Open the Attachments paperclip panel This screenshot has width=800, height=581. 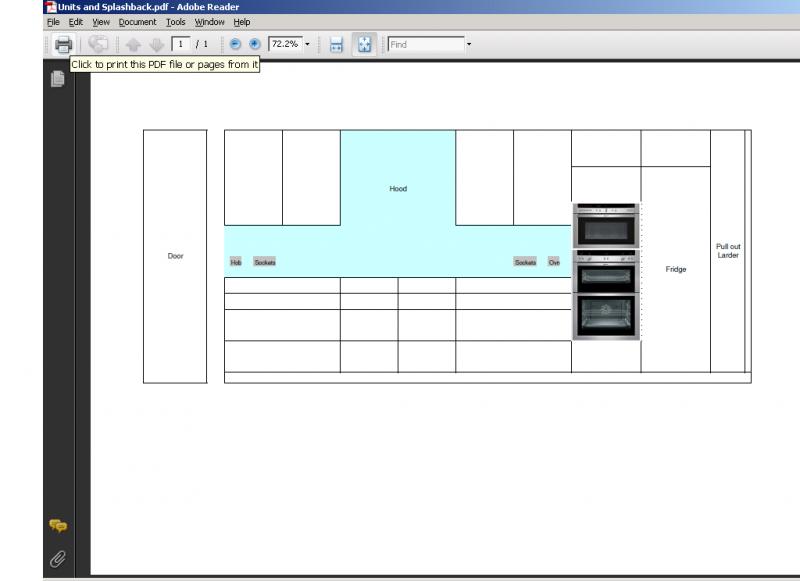click(58, 559)
